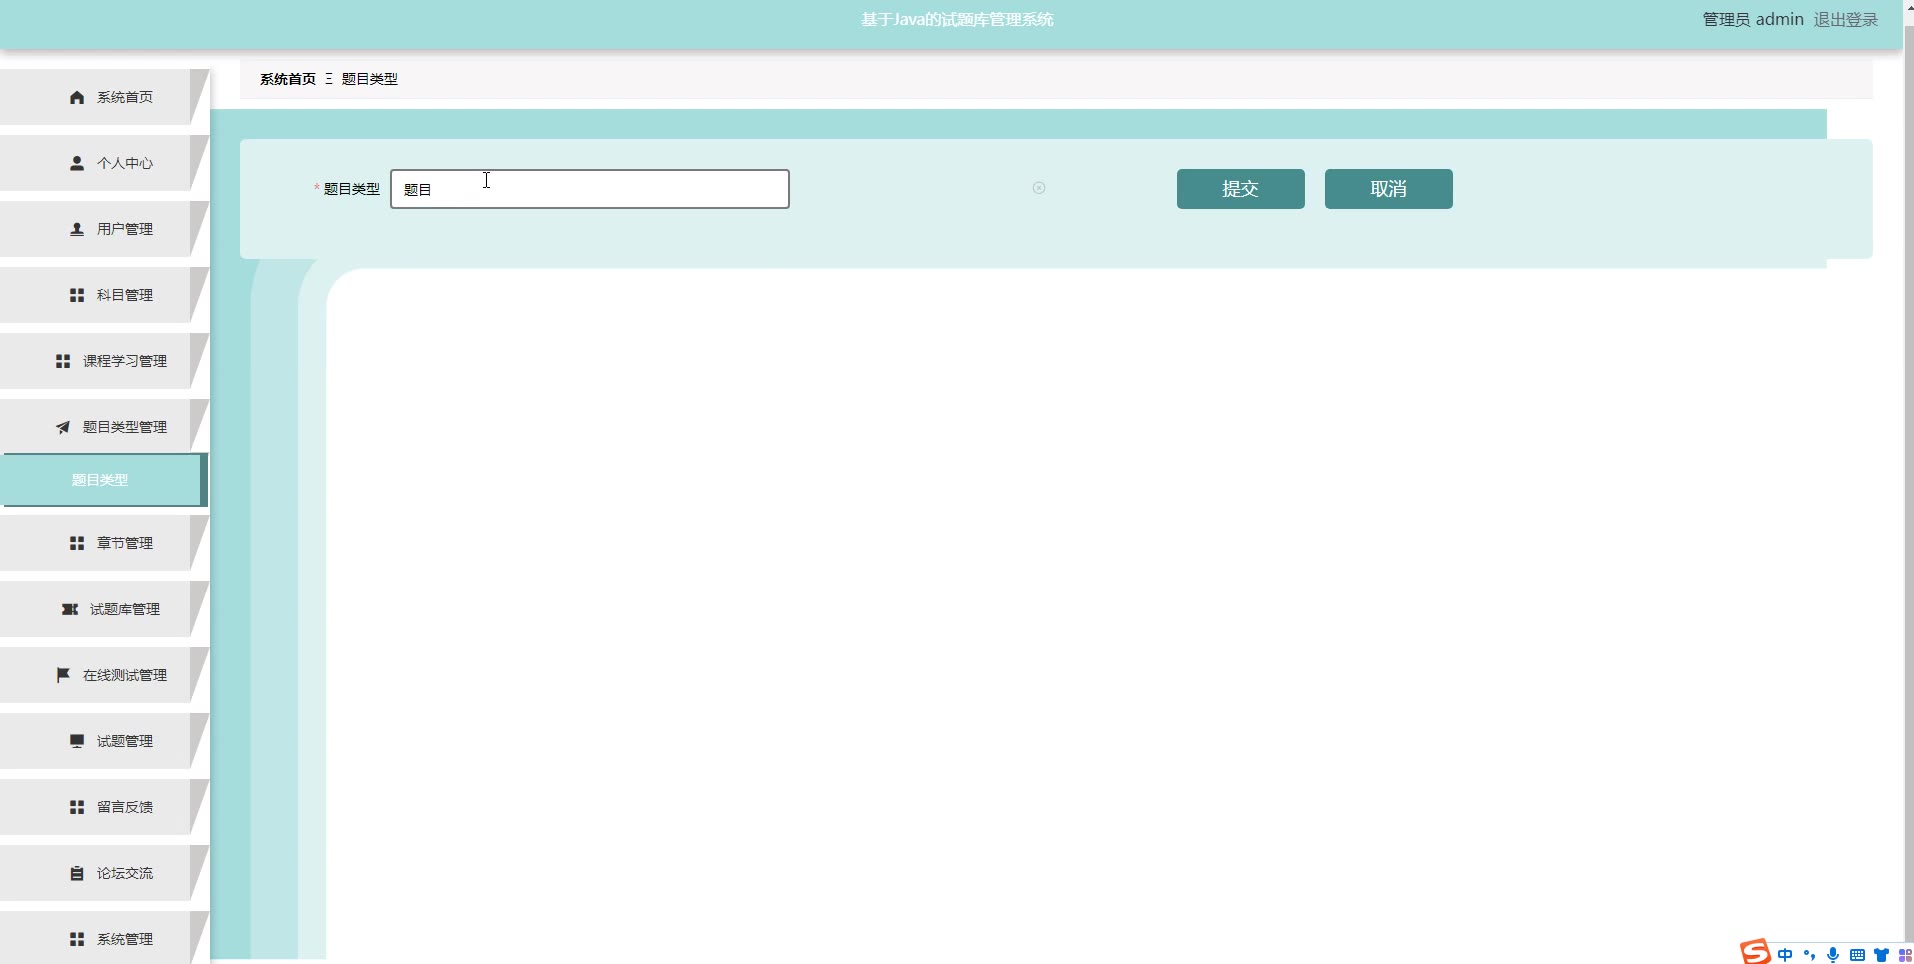This screenshot has width=1914, height=964.
Task: Clear the 题目类型 field with the circle-x icon
Action: (x=1039, y=188)
